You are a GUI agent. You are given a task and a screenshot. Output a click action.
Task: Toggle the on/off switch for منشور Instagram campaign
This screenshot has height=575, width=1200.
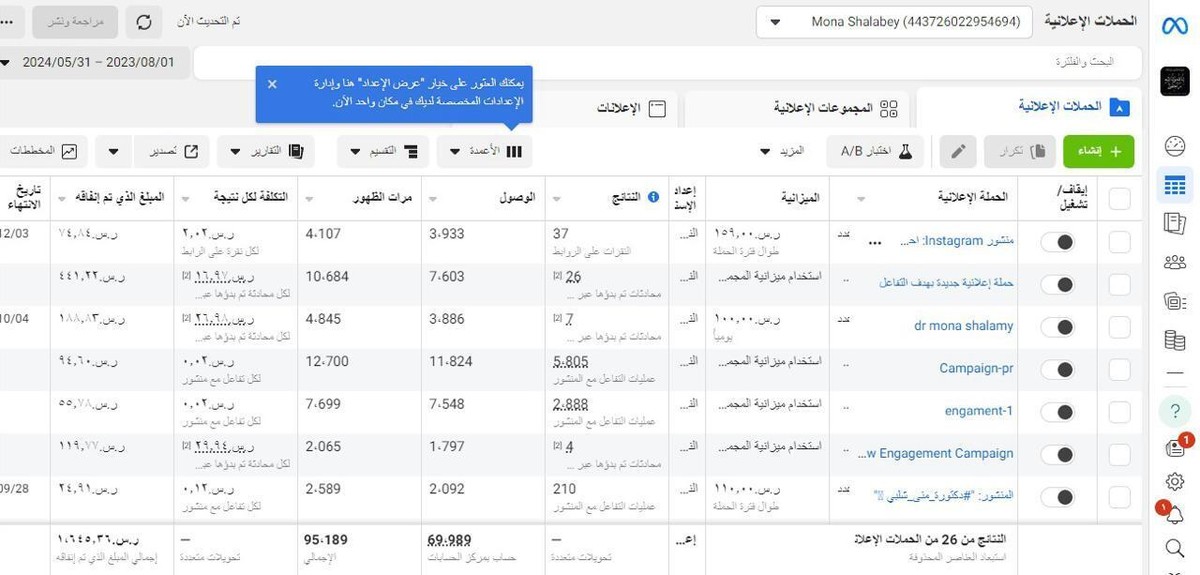1058,242
